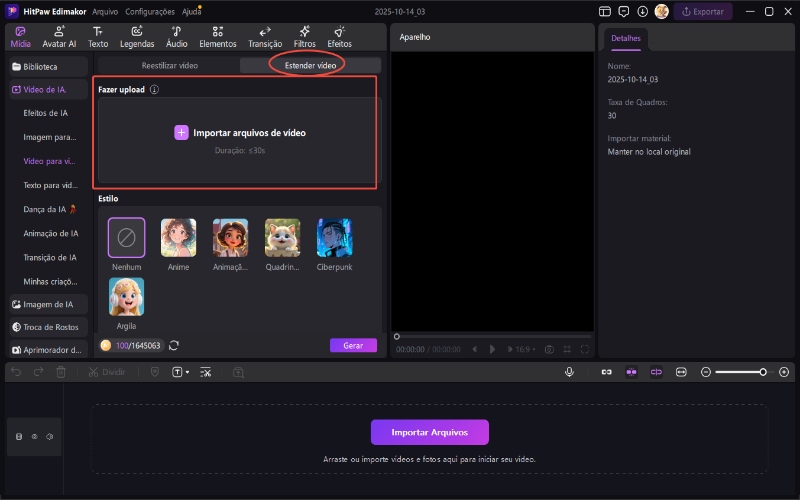Select the Texto tool
This screenshot has height=500, width=800.
point(98,37)
